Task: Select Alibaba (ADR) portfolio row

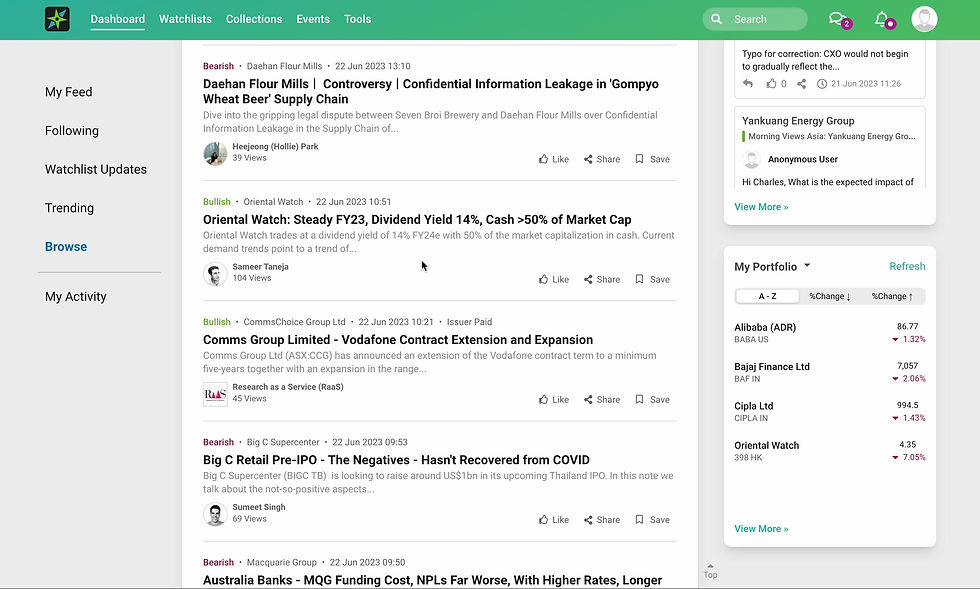Action: (829, 333)
